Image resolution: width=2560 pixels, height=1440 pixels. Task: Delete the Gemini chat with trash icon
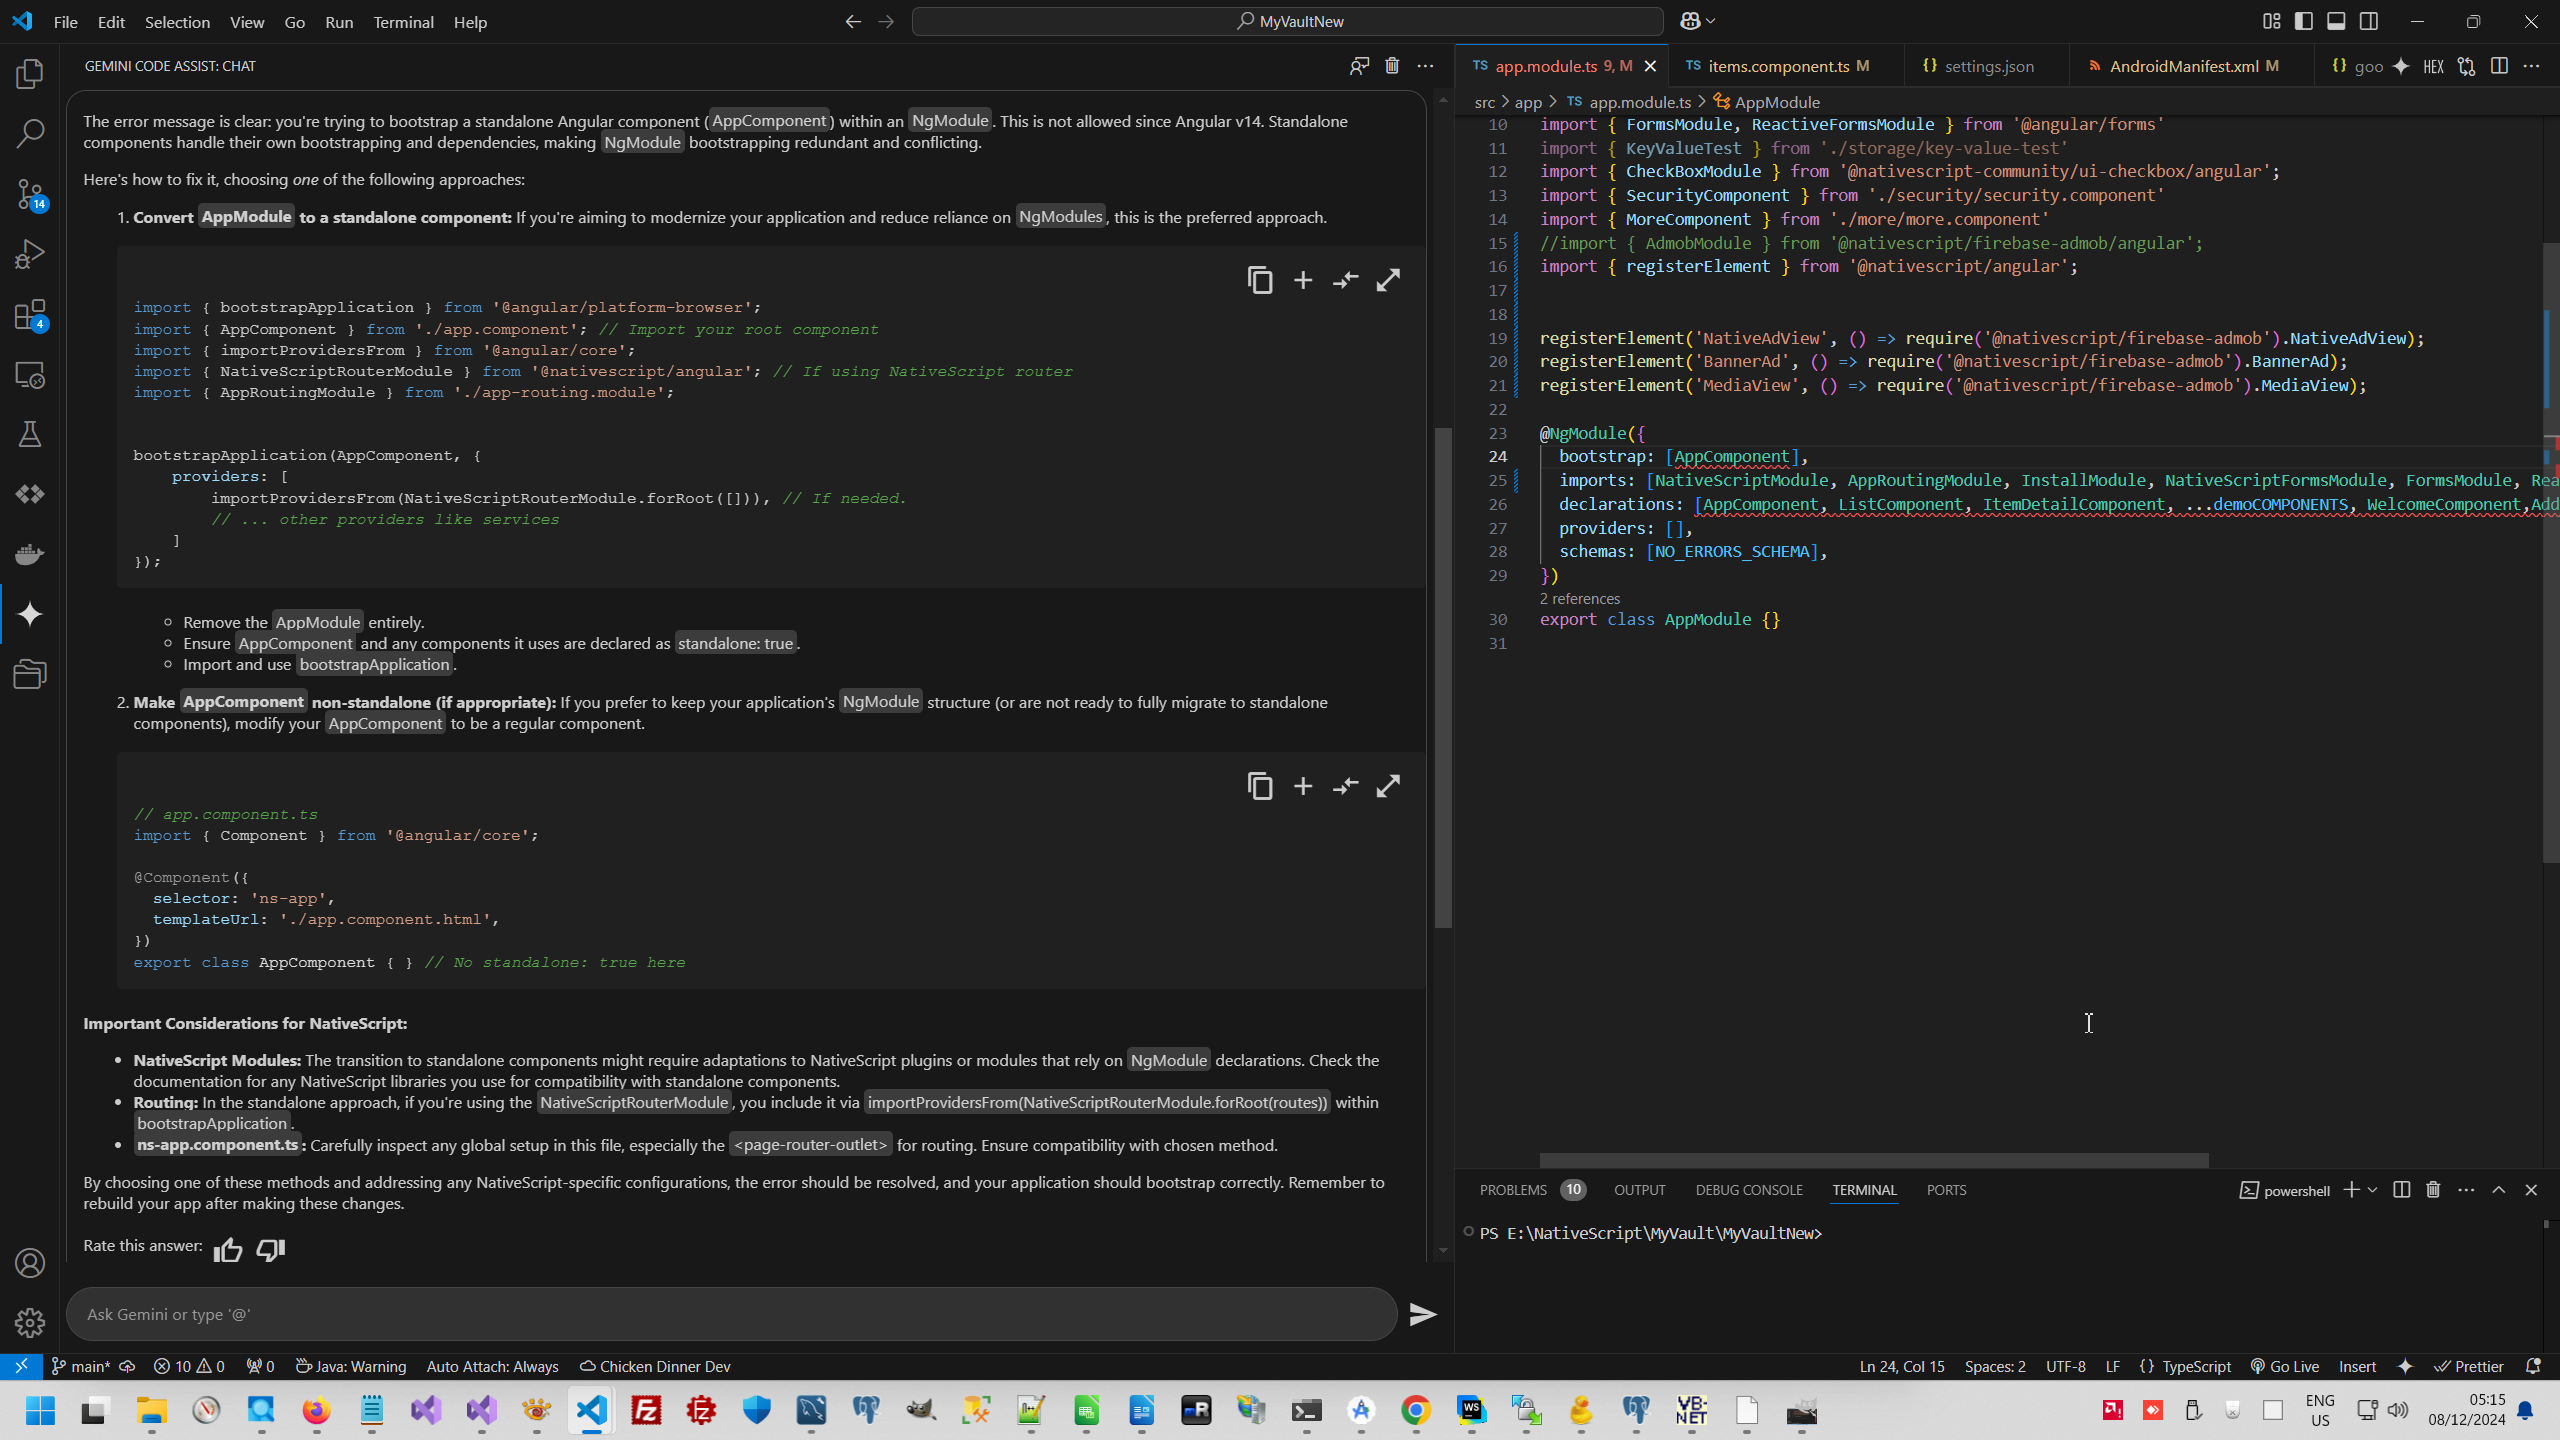pyautogui.click(x=1392, y=66)
